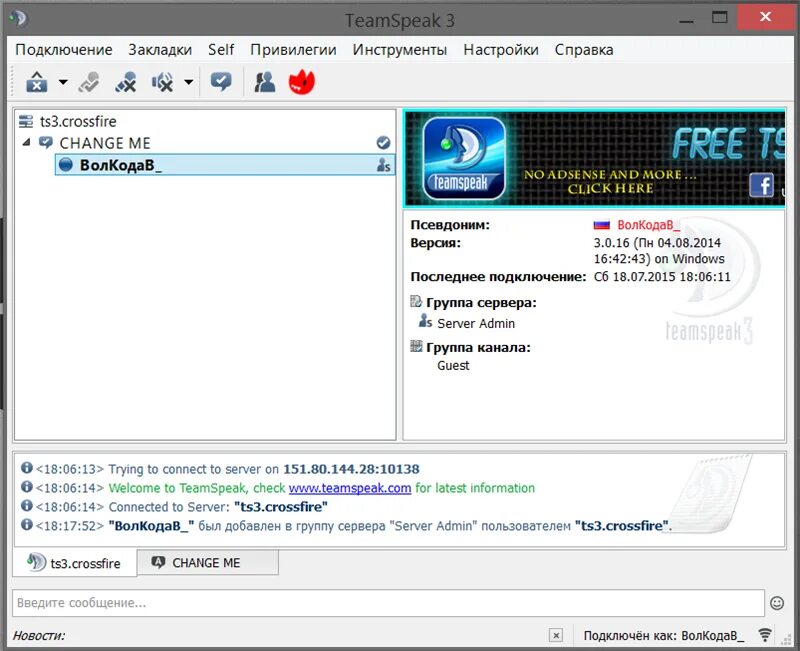Click the TeamSpeak logo in the banner
This screenshot has height=651, width=800.
click(x=464, y=158)
